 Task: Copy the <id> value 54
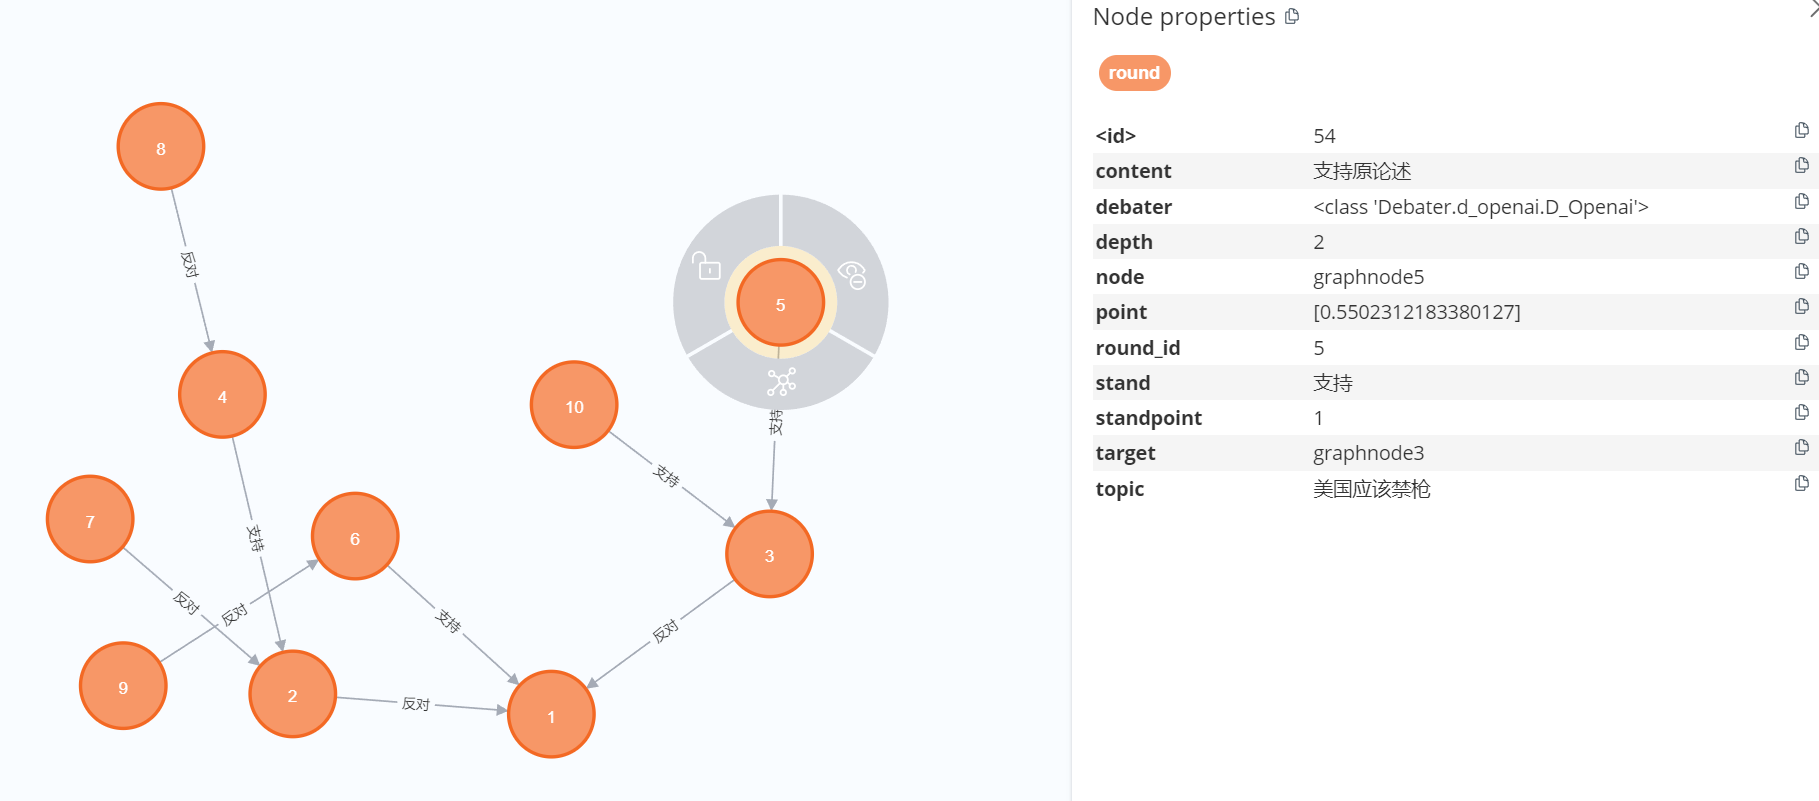pyautogui.click(x=1802, y=130)
